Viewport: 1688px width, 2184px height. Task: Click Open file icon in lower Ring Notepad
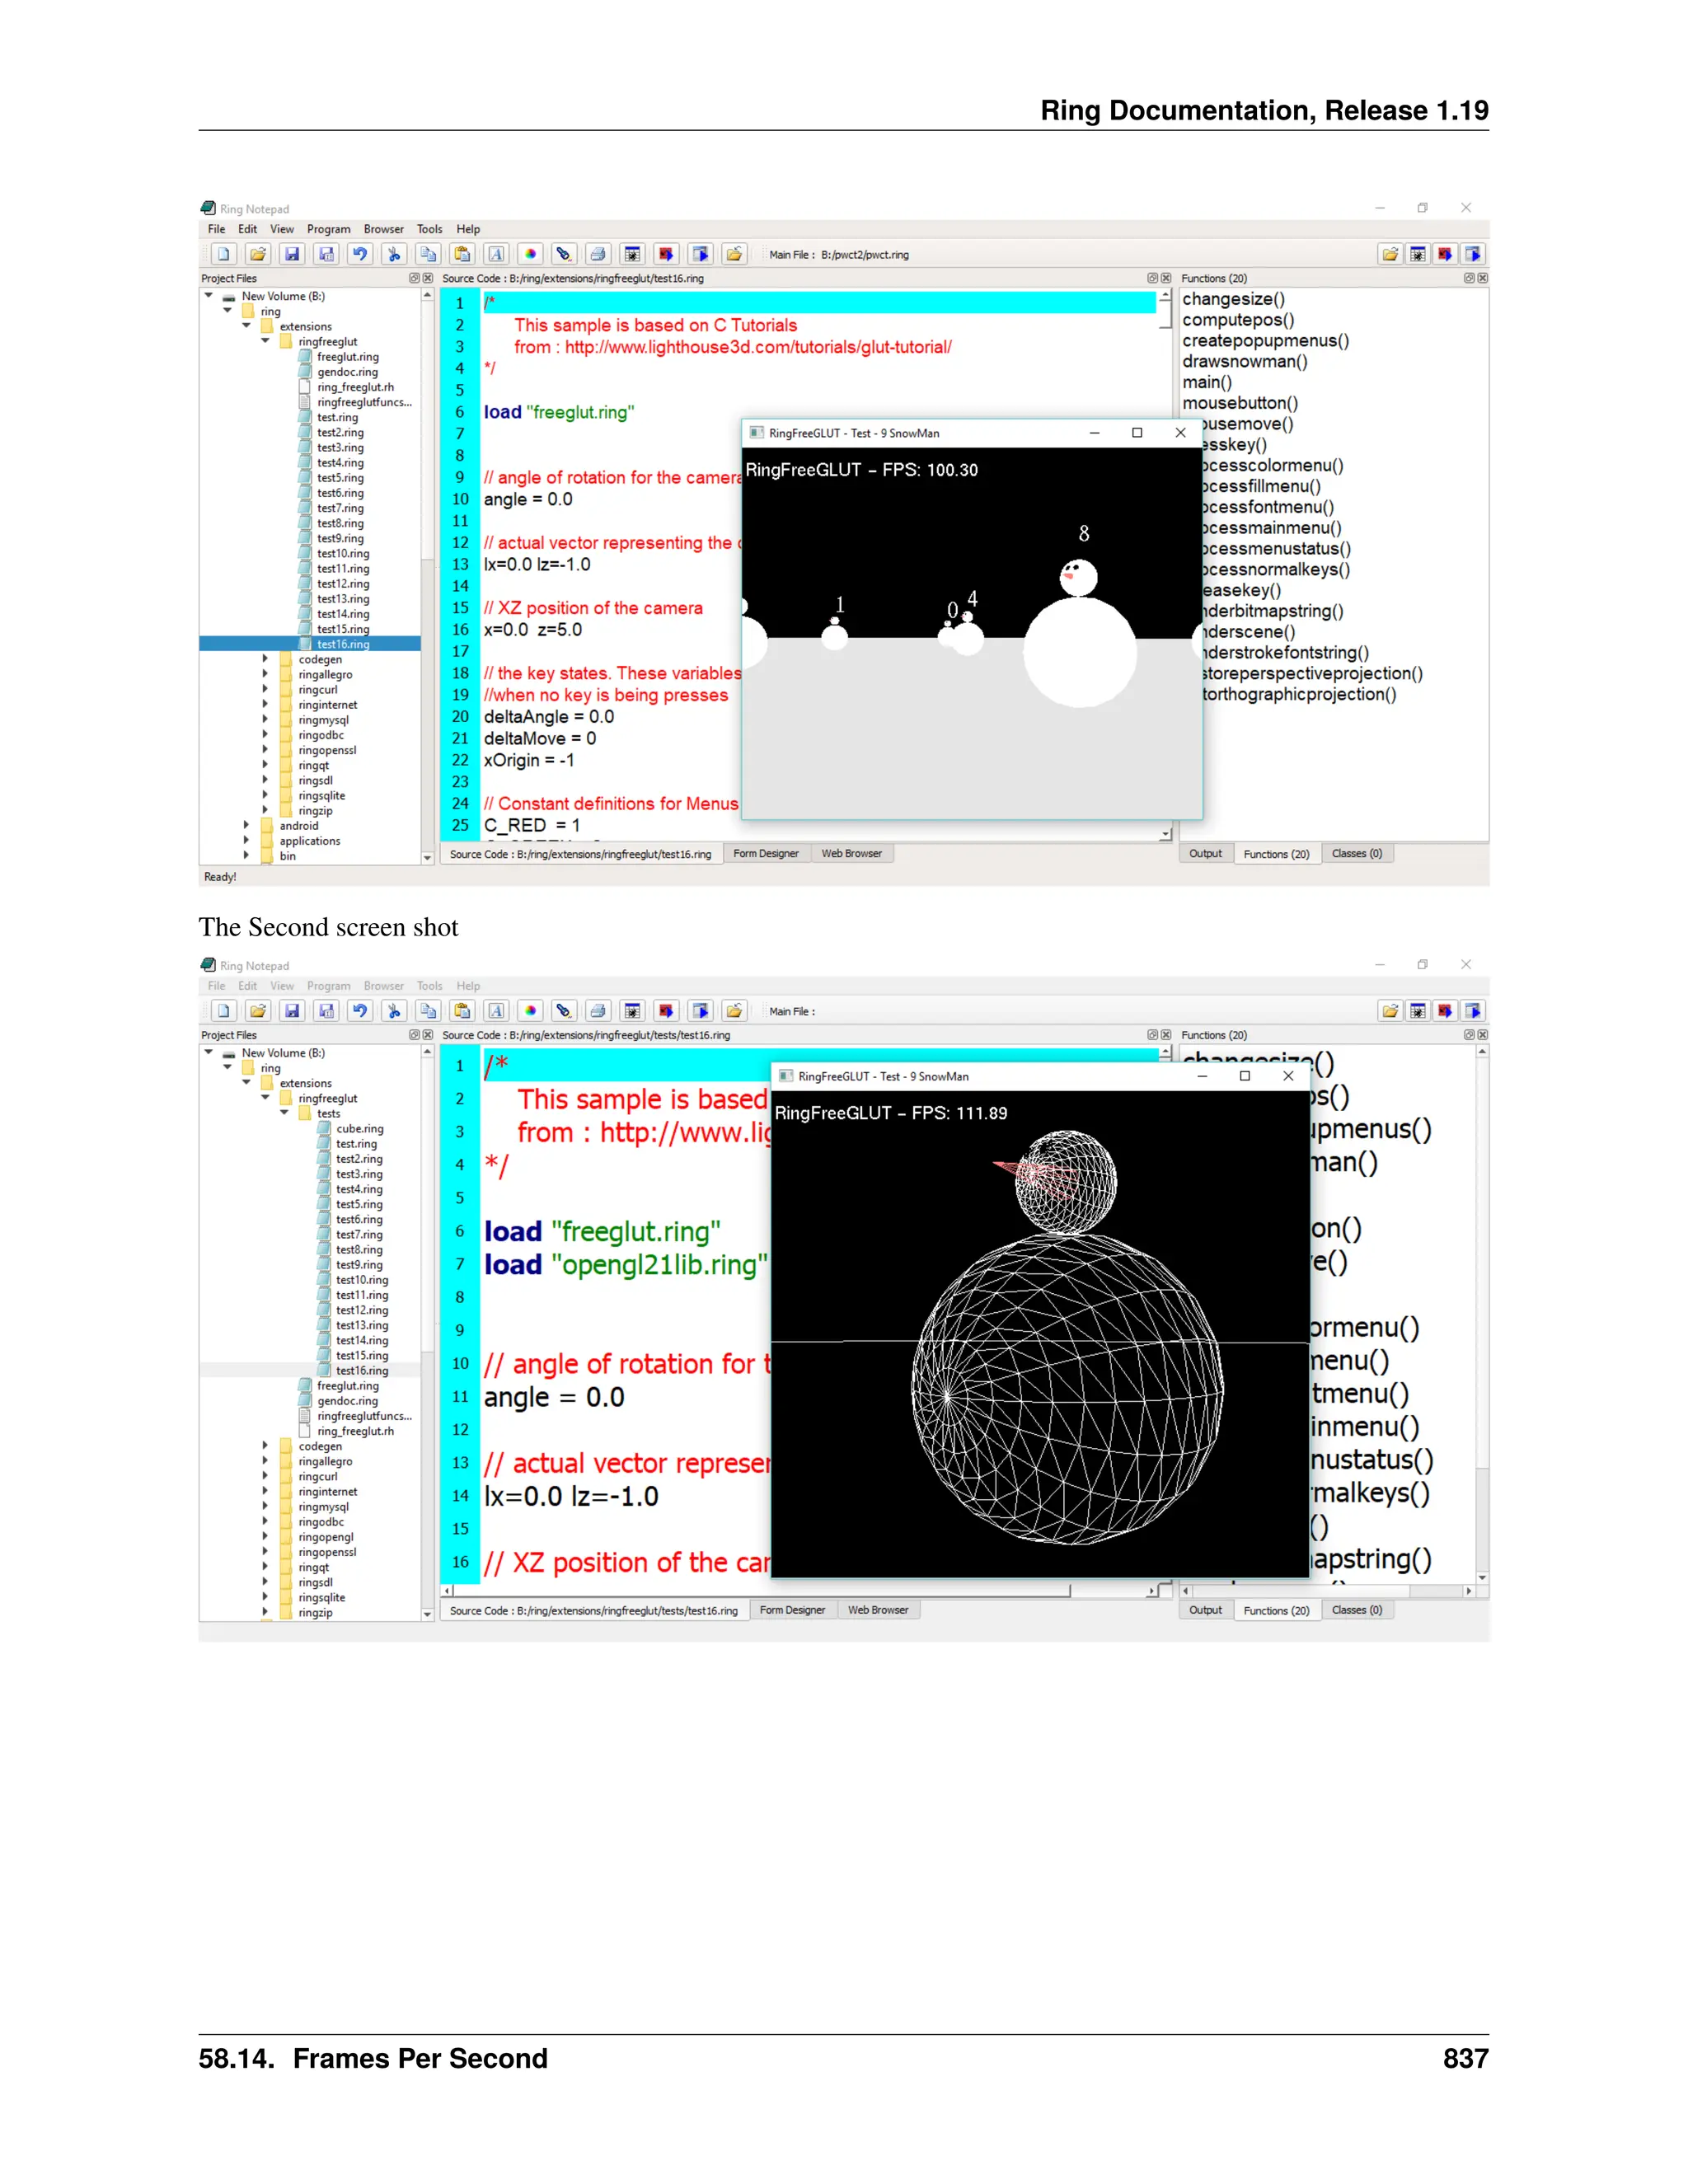pyautogui.click(x=258, y=1011)
